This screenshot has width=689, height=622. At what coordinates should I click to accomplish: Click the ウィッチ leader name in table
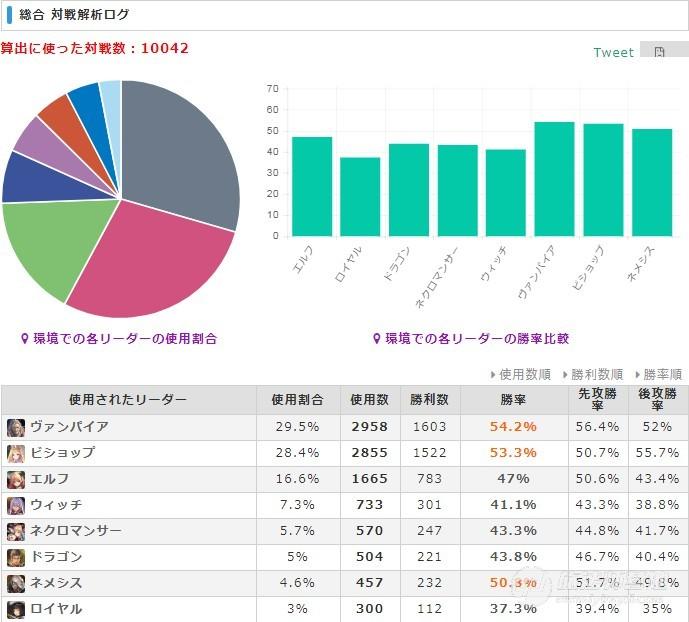[x=56, y=504]
